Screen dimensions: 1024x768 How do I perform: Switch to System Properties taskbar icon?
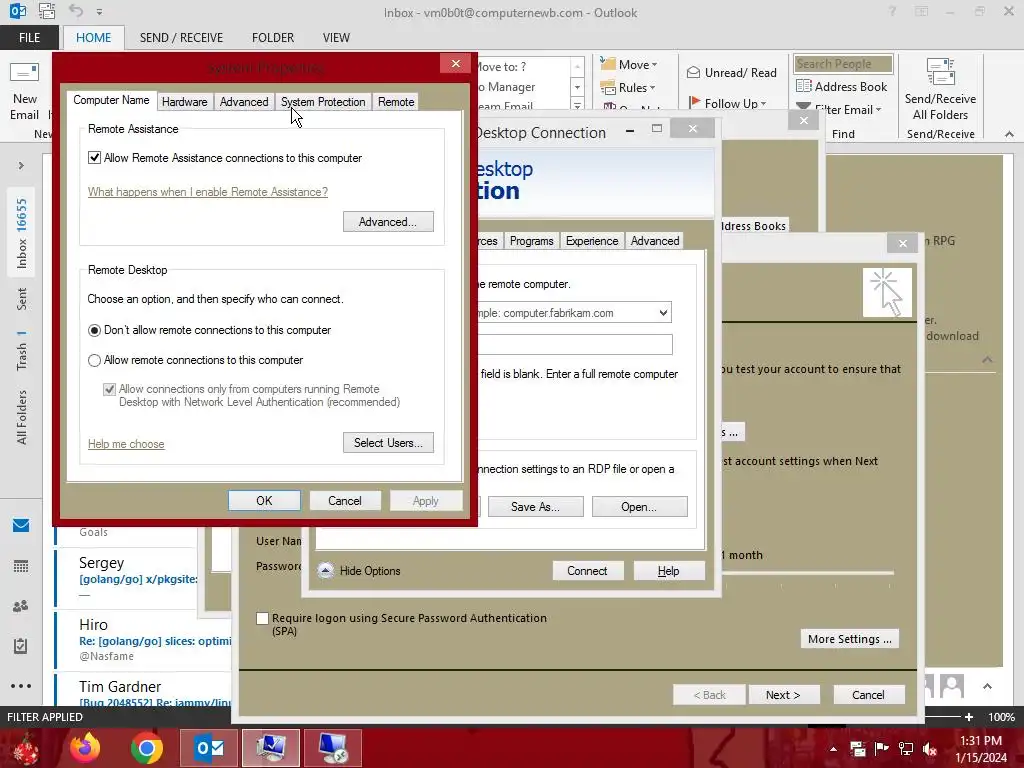270,748
